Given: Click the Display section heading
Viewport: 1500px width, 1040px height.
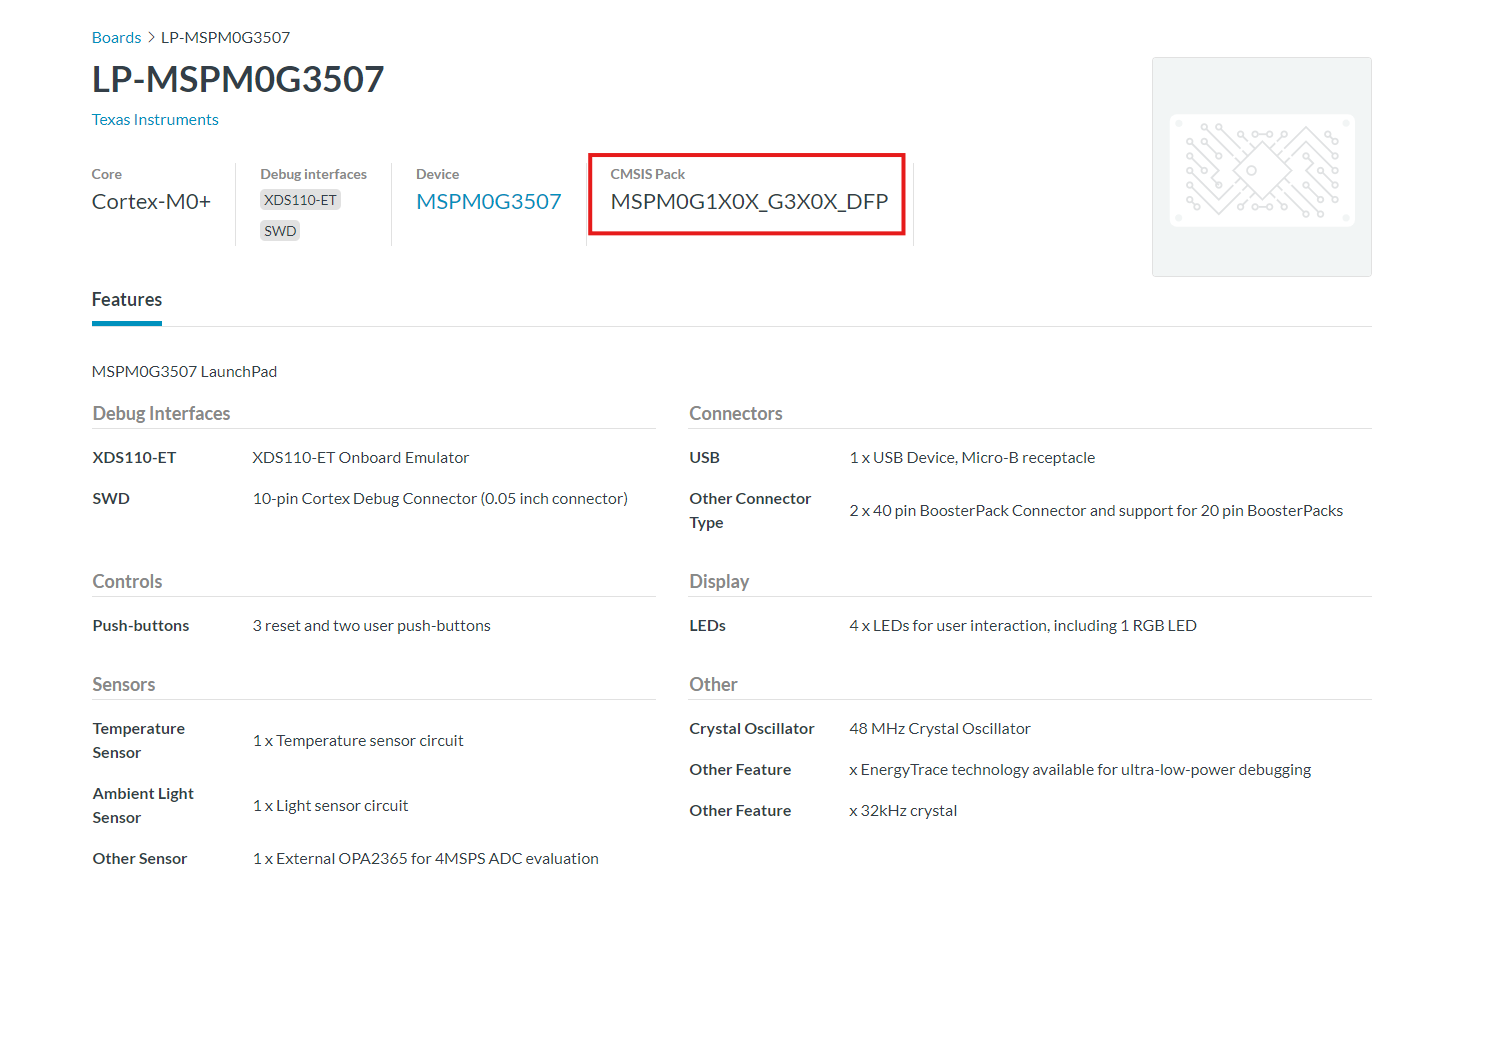Looking at the screenshot, I should (x=719, y=582).
